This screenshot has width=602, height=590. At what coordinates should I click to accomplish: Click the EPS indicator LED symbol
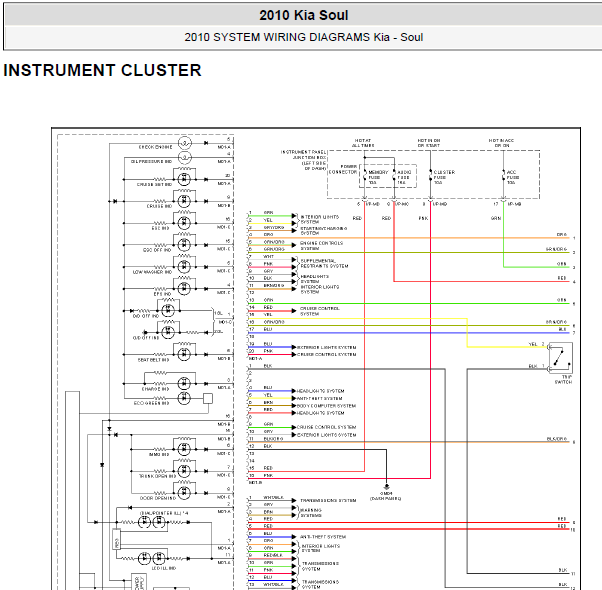[x=184, y=288]
